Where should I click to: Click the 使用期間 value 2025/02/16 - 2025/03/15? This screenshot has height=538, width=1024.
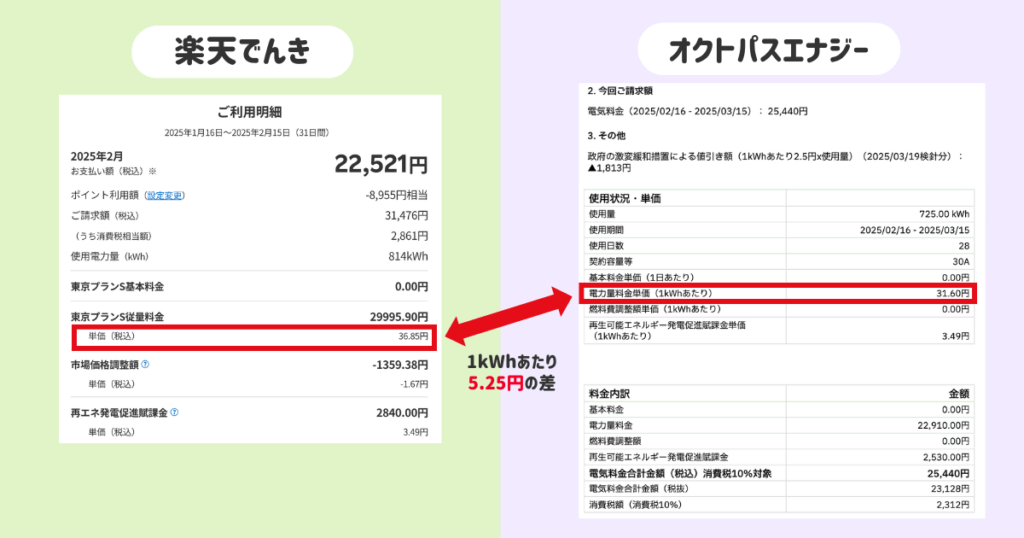point(915,230)
